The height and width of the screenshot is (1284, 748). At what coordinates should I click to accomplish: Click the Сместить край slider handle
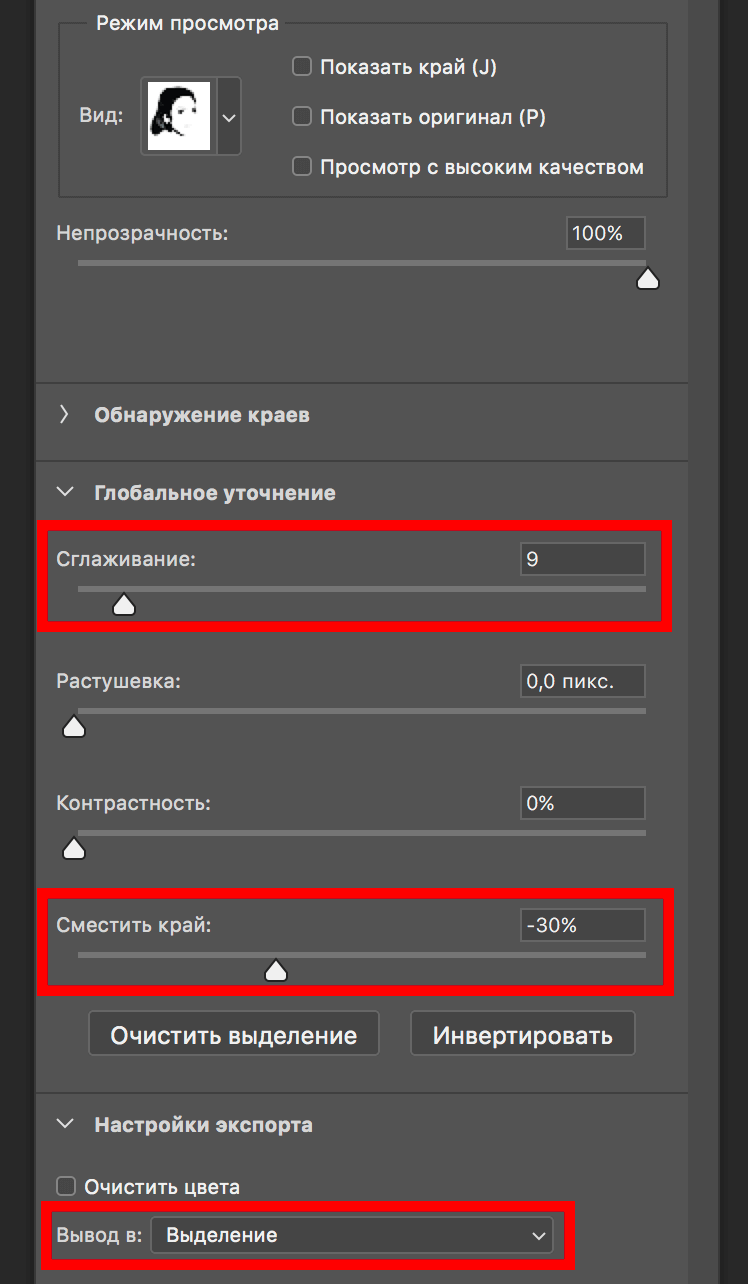coord(276,970)
